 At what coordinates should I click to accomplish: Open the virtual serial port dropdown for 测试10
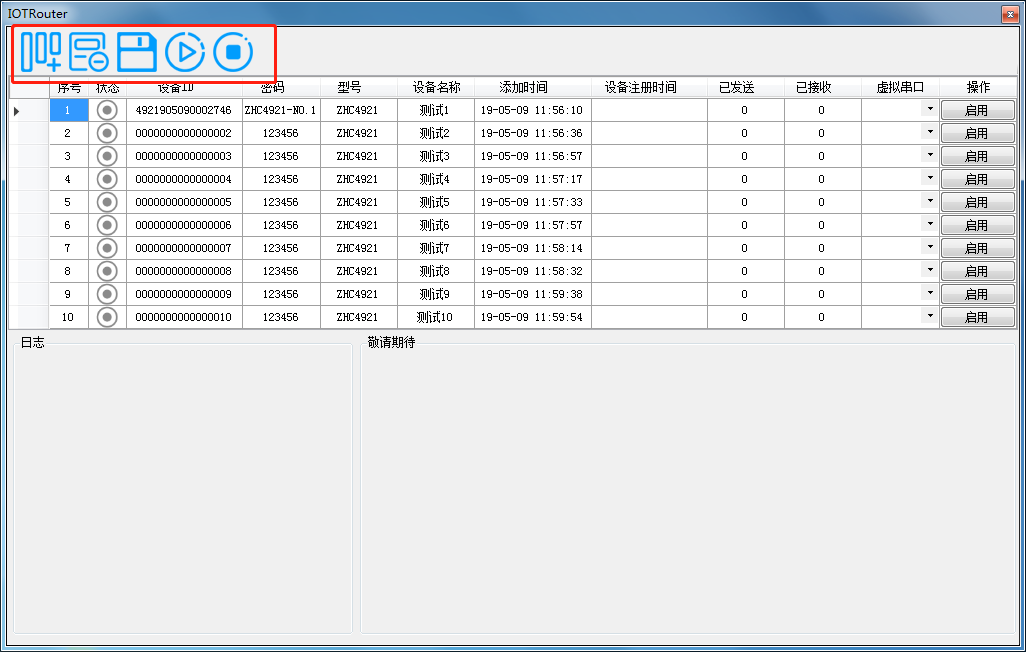930,317
